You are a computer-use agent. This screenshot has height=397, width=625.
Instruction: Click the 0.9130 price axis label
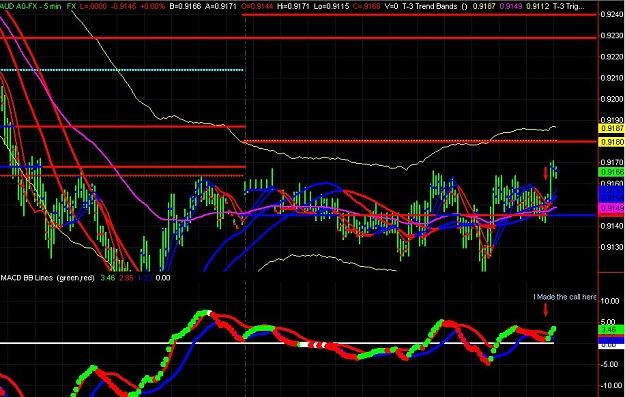tap(611, 247)
